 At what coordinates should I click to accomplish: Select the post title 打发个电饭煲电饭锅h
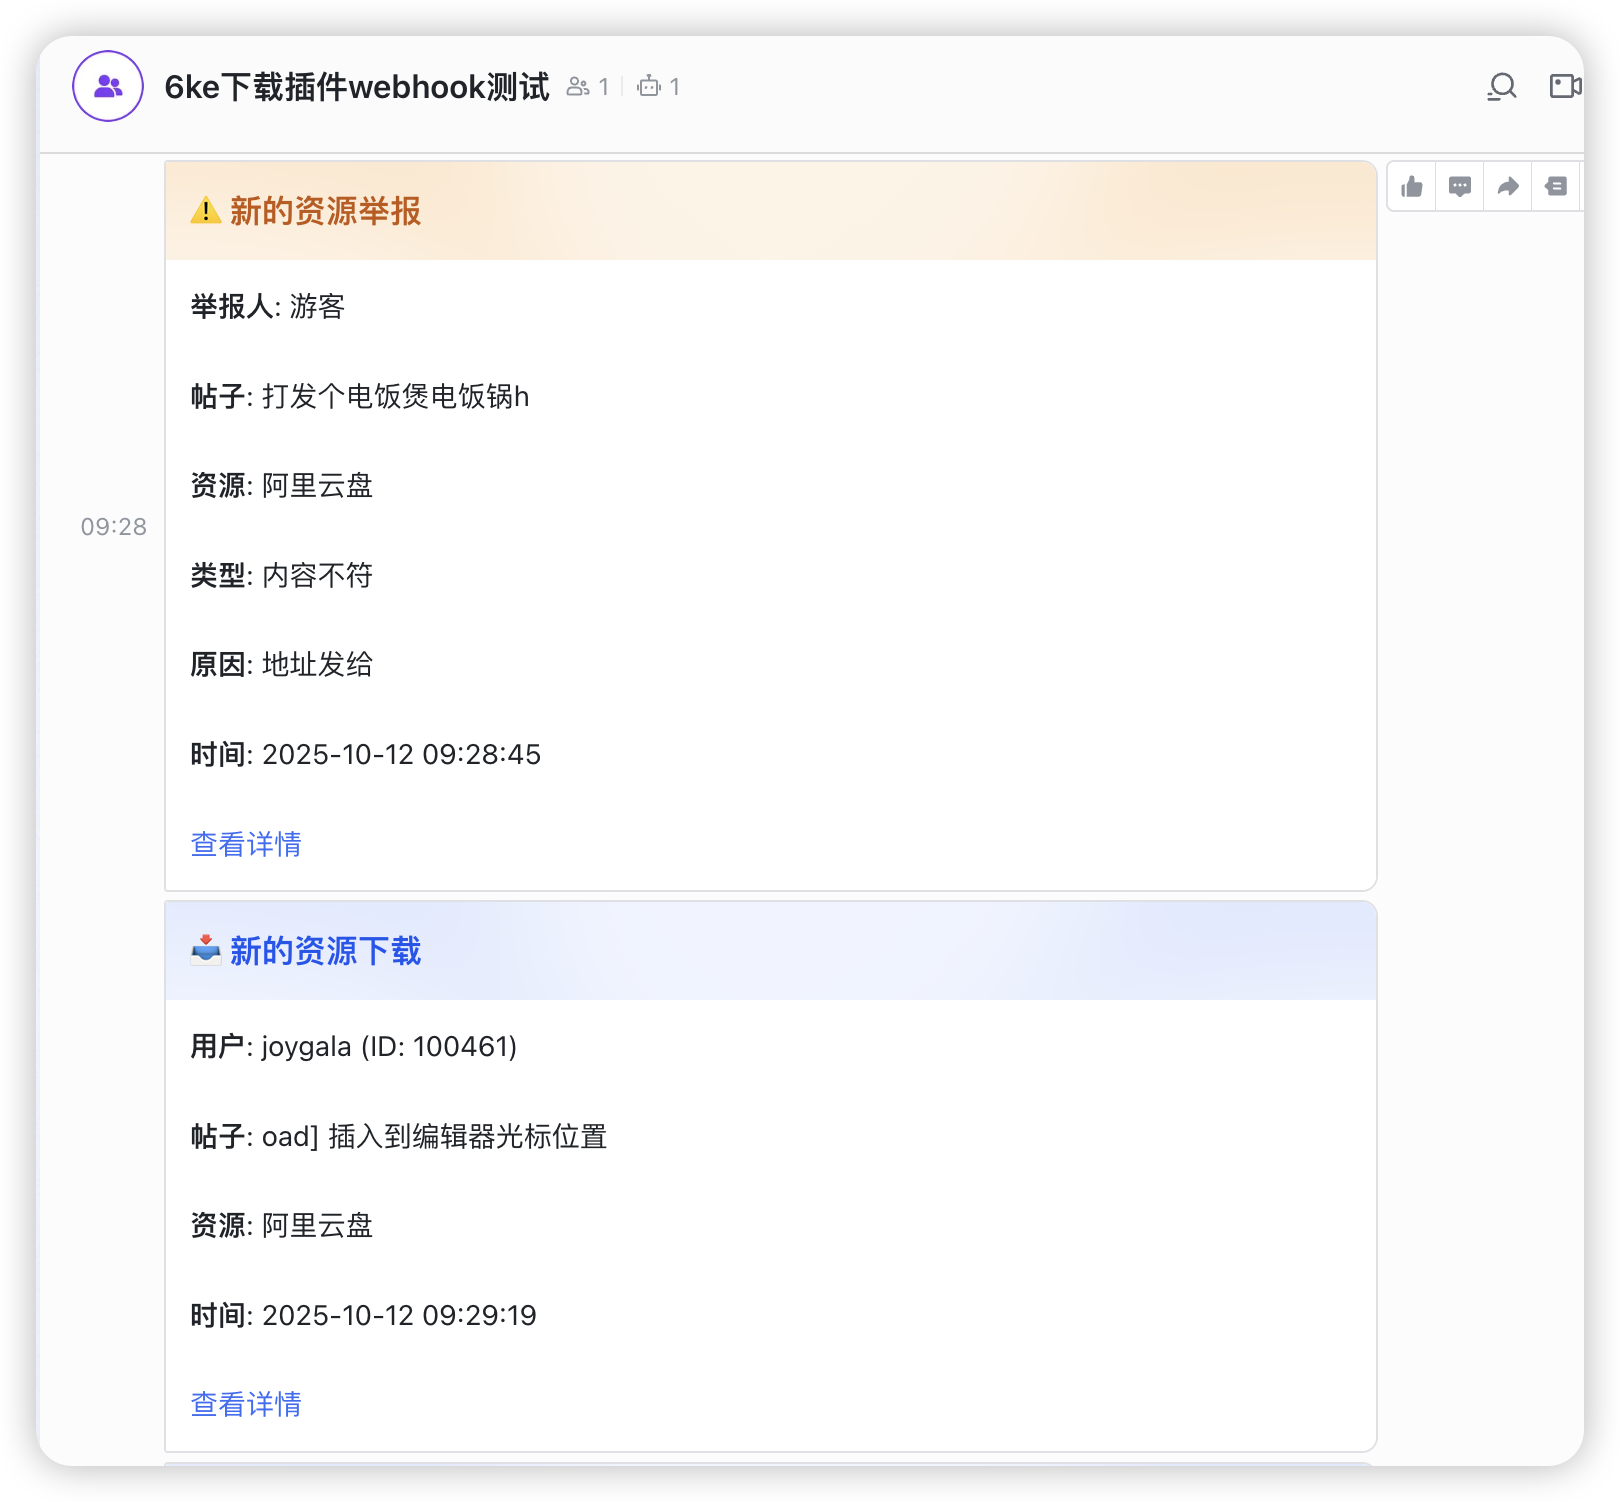point(396,396)
